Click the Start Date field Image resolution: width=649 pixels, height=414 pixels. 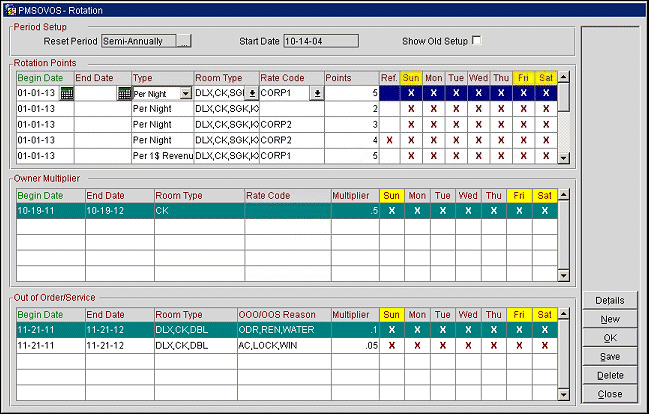[x=321, y=41]
